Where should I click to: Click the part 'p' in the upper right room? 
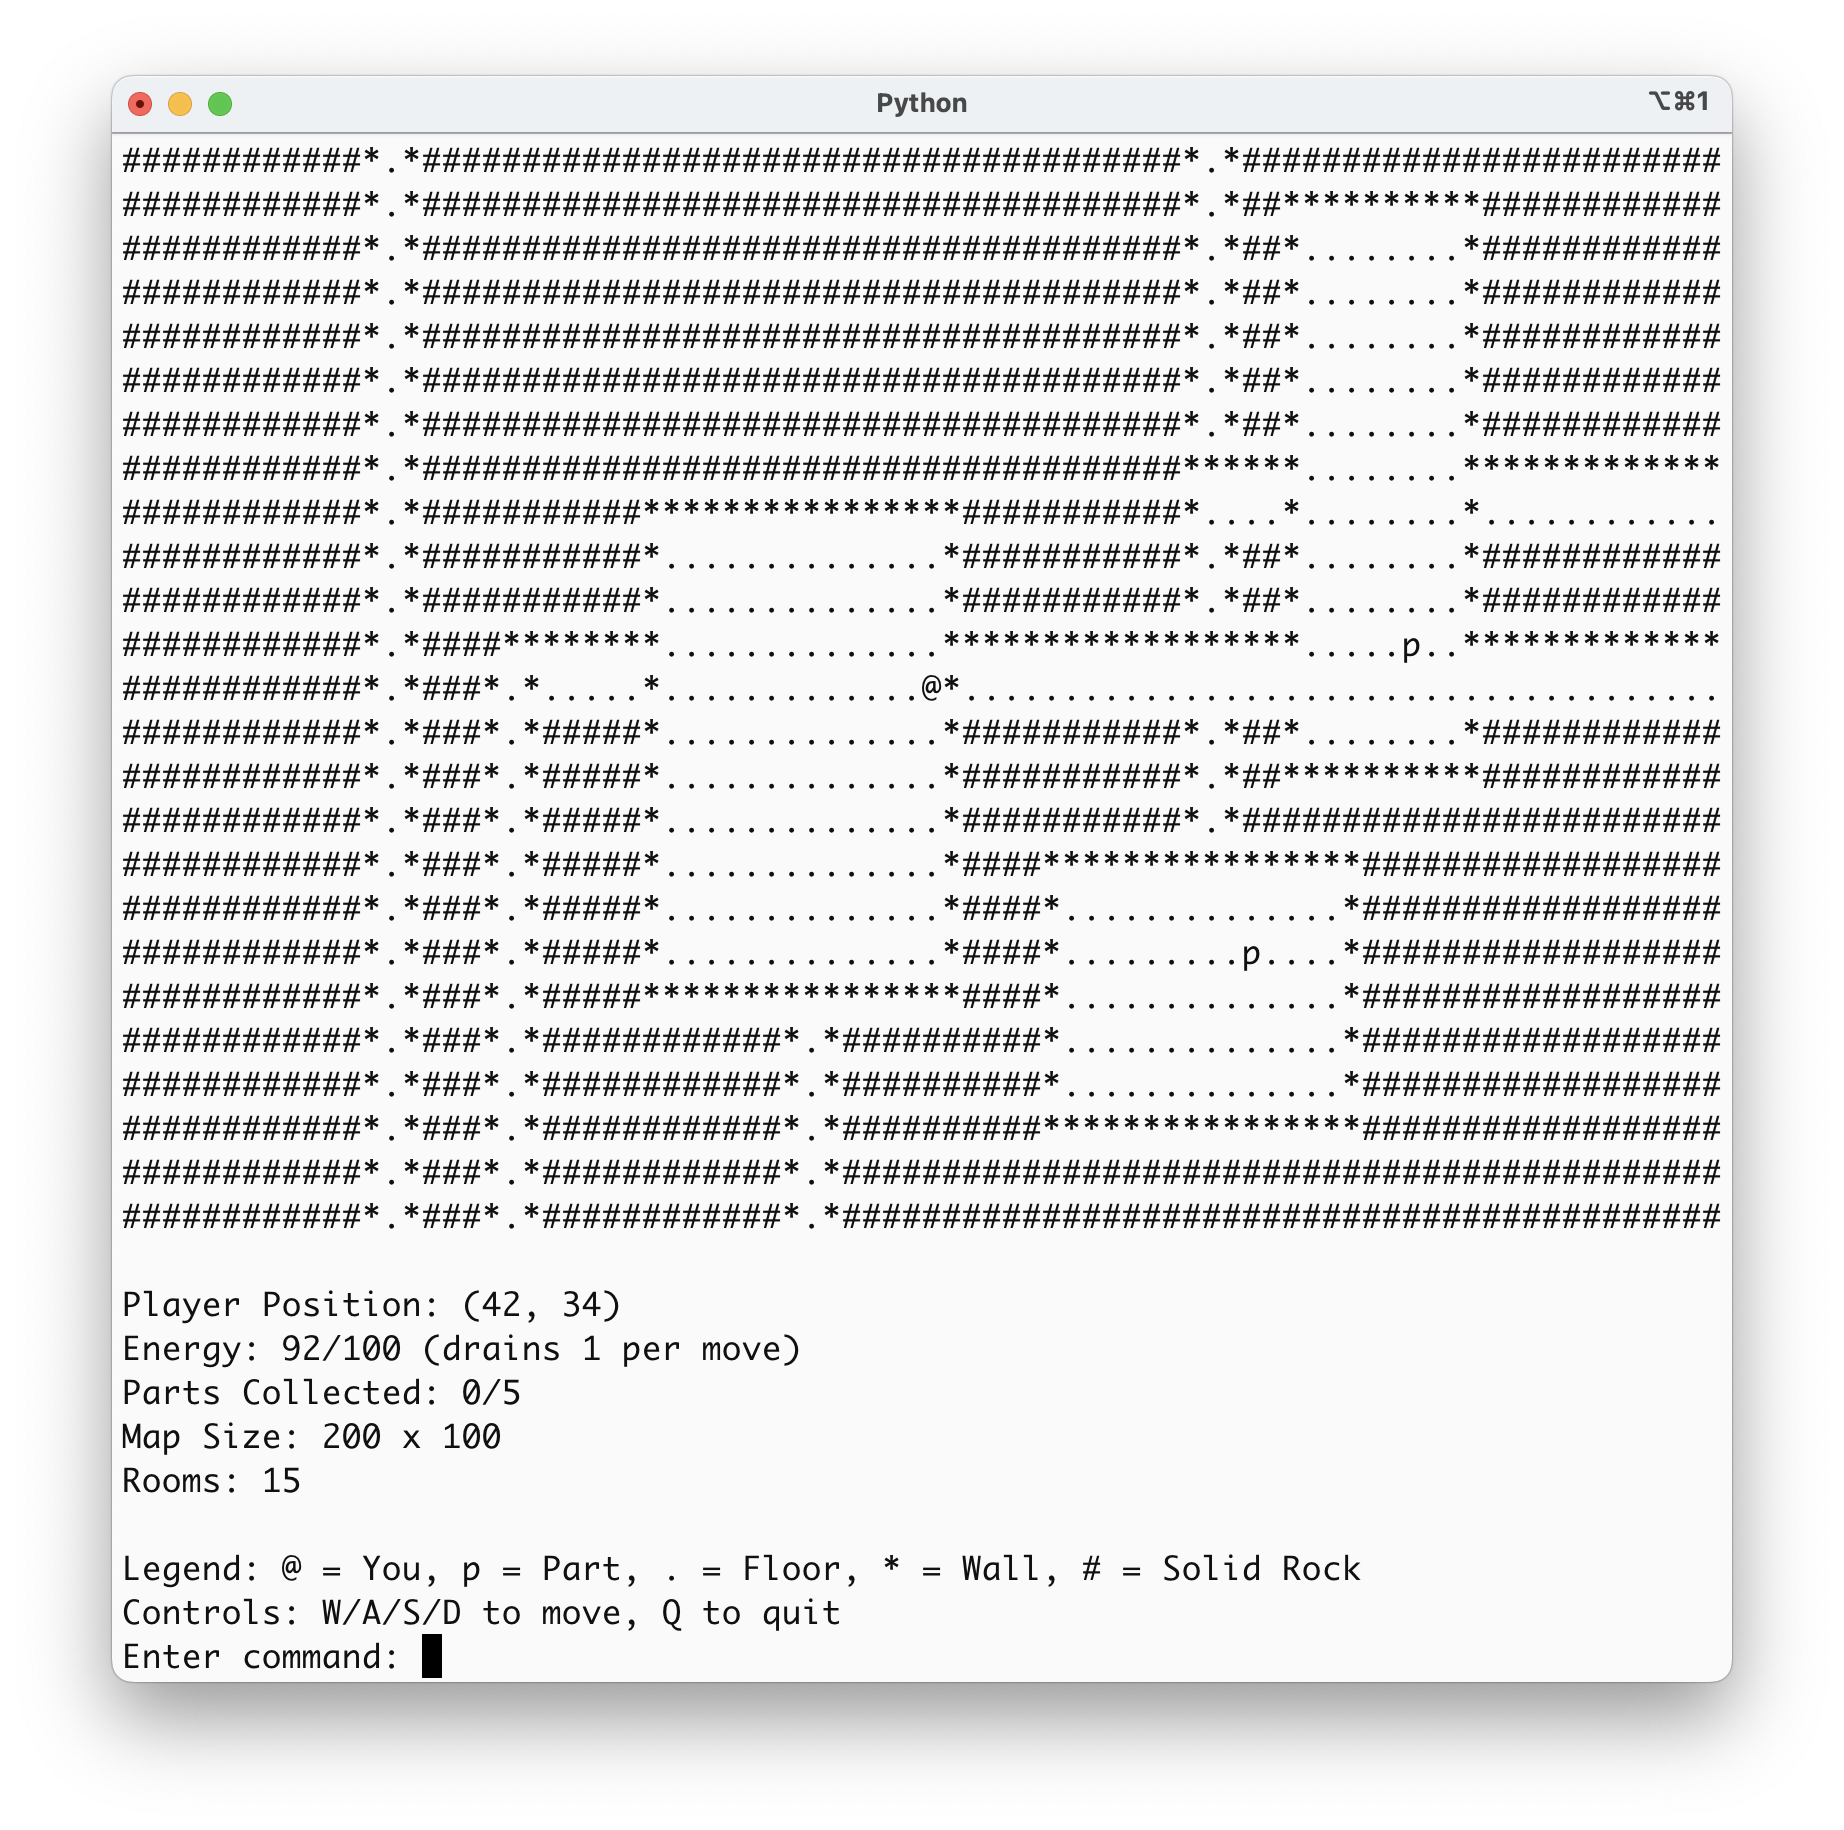[1411, 646]
